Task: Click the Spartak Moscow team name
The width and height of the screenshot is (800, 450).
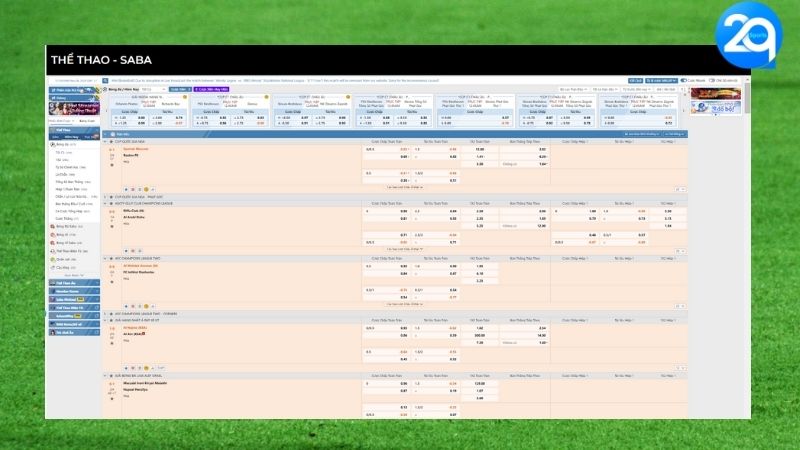Action: [136, 149]
